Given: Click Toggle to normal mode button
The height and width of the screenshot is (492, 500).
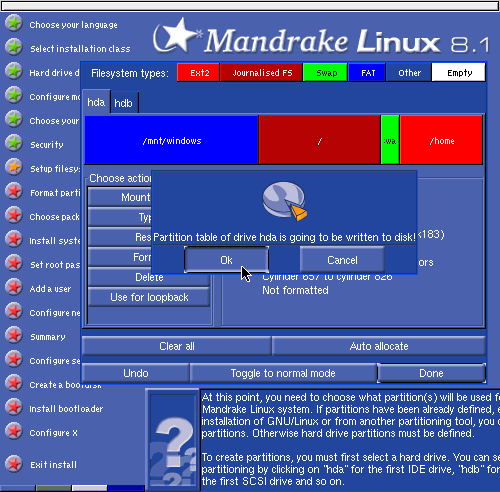Looking at the screenshot, I should coord(283,373).
